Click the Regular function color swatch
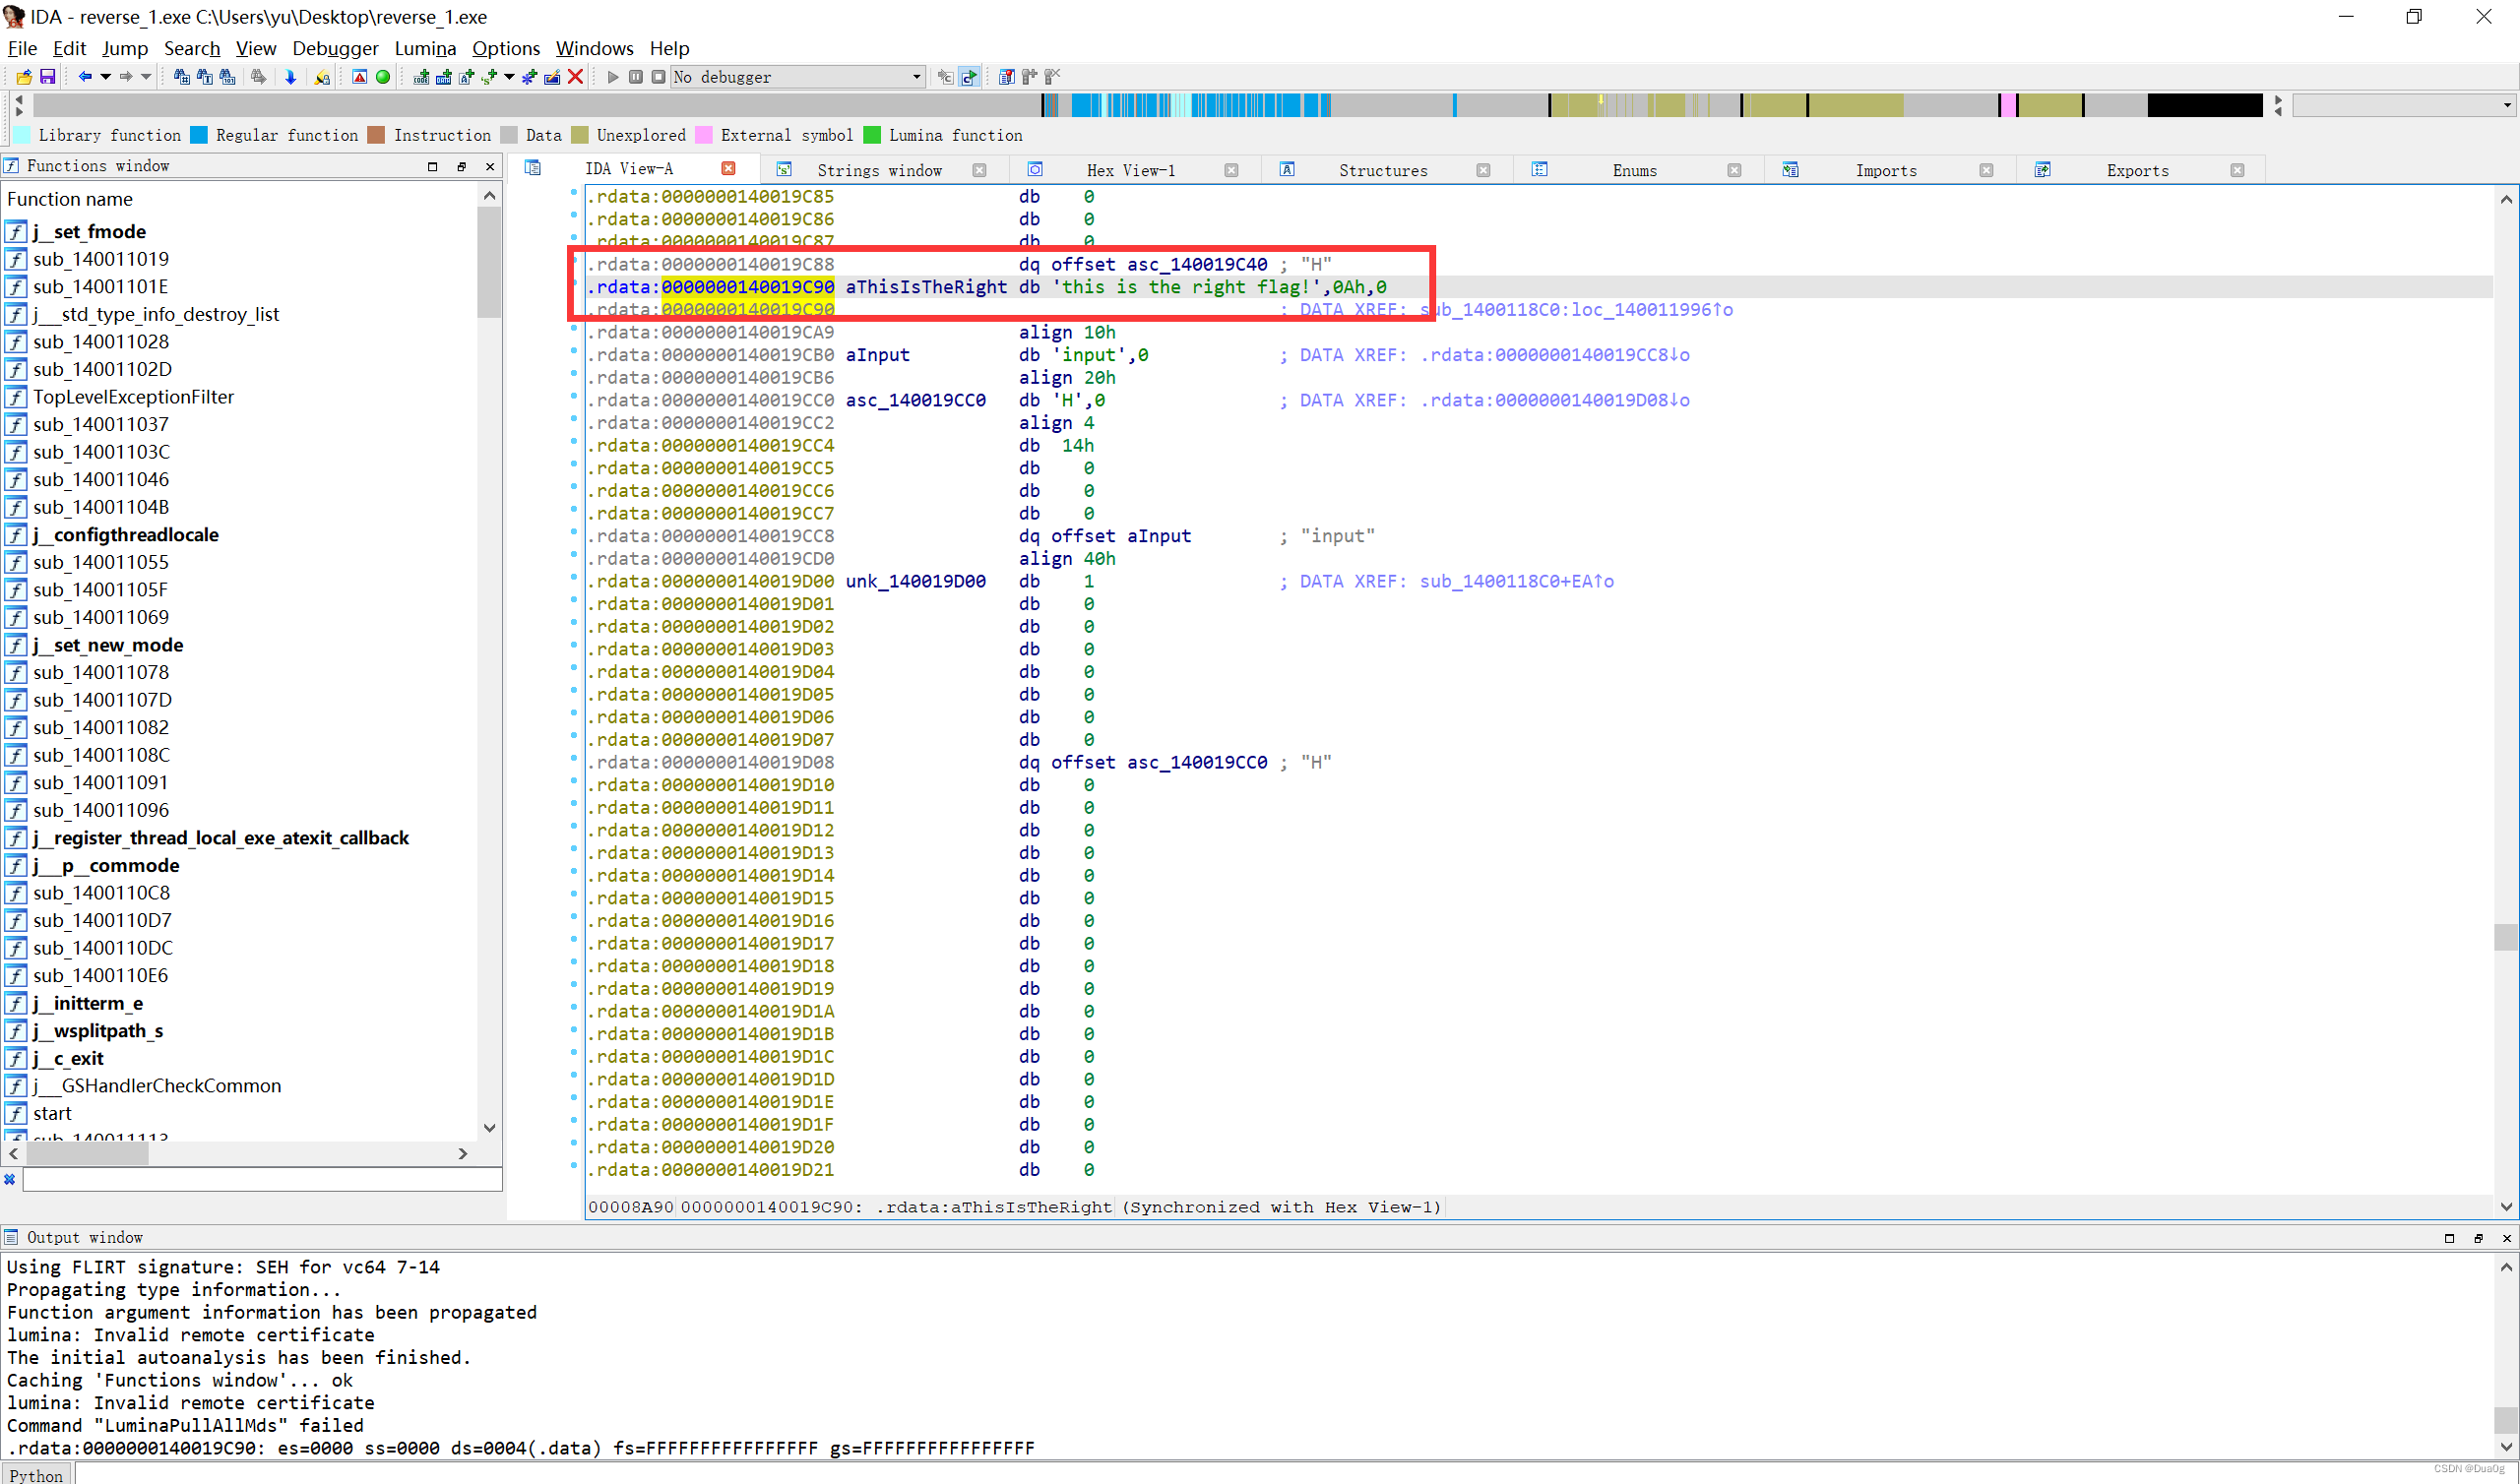2520x1484 pixels. (x=199, y=135)
